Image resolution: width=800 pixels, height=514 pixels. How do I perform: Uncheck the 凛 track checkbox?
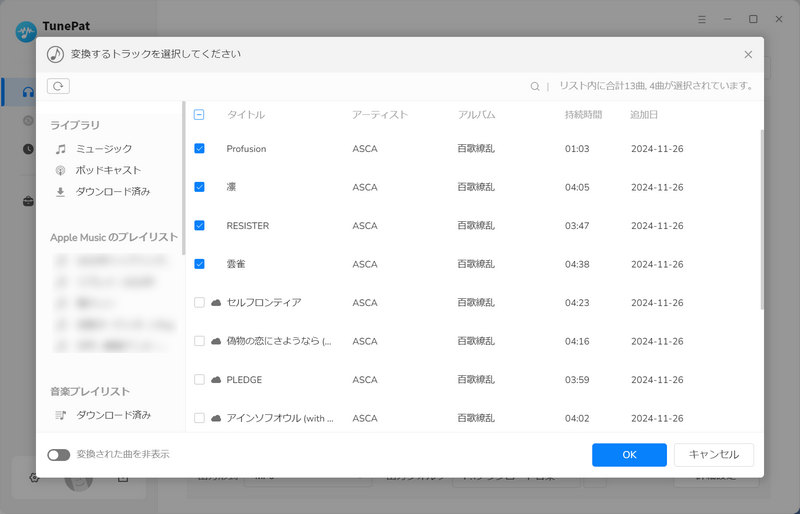coord(199,187)
